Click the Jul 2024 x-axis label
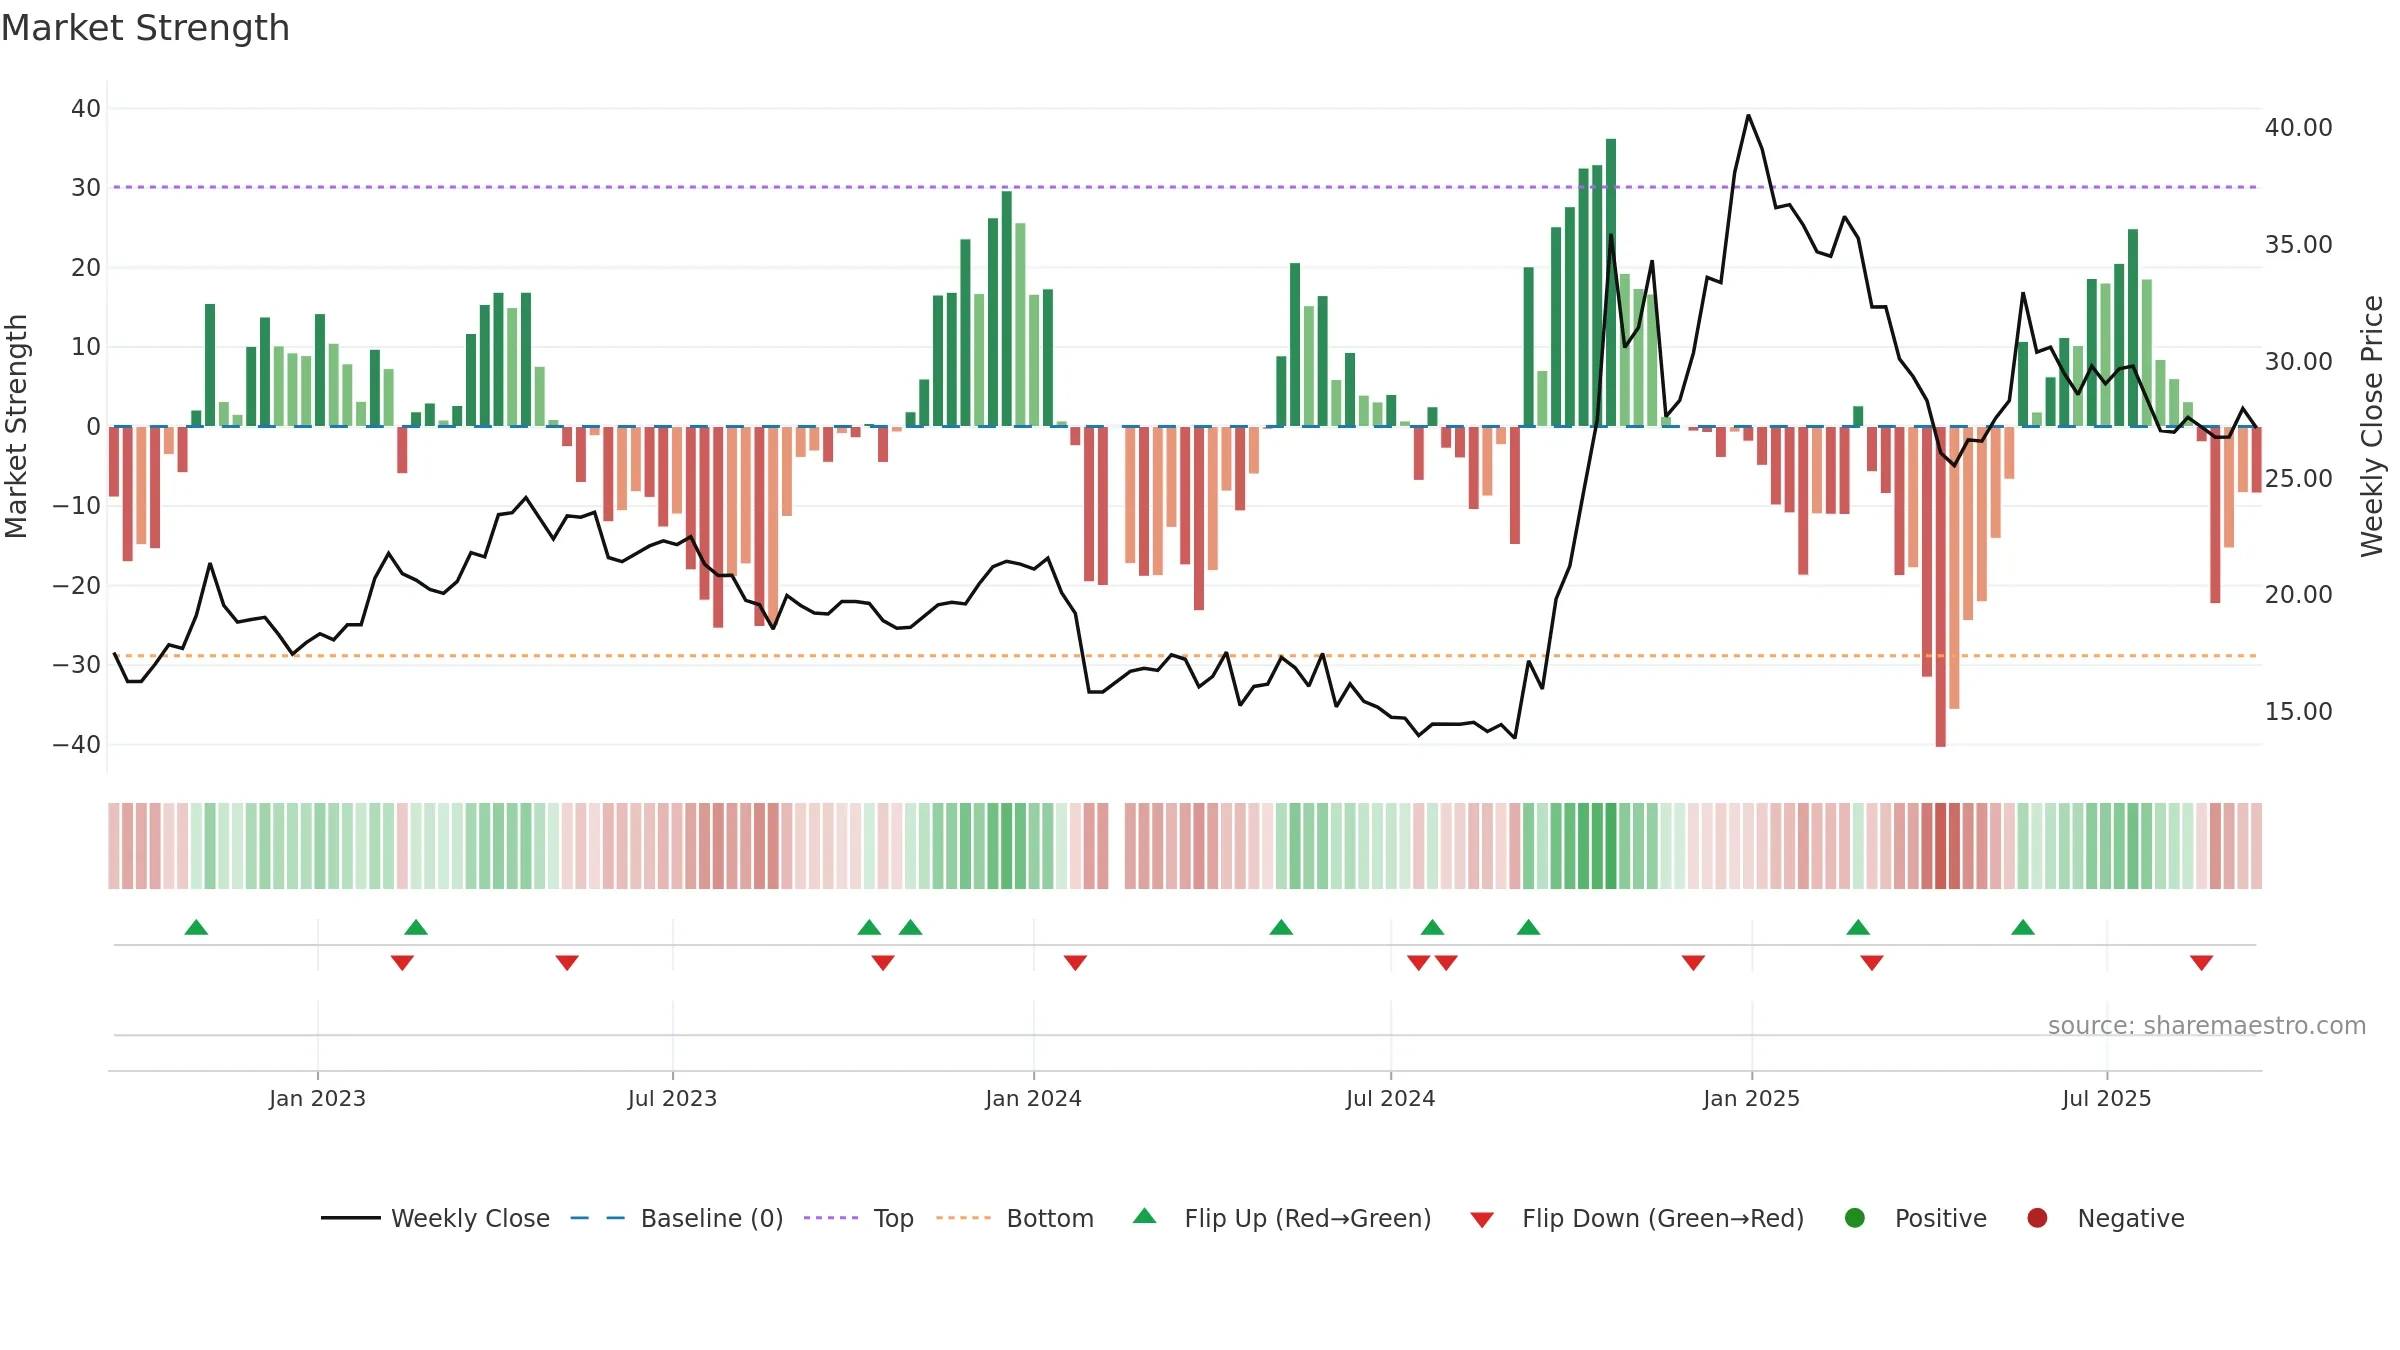The width and height of the screenshot is (2400, 1350). (1390, 1098)
